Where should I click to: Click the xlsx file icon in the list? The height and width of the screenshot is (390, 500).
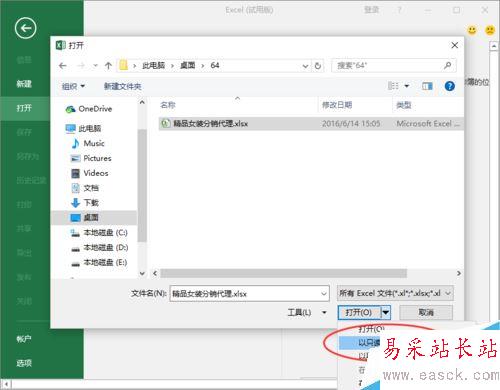pos(166,124)
